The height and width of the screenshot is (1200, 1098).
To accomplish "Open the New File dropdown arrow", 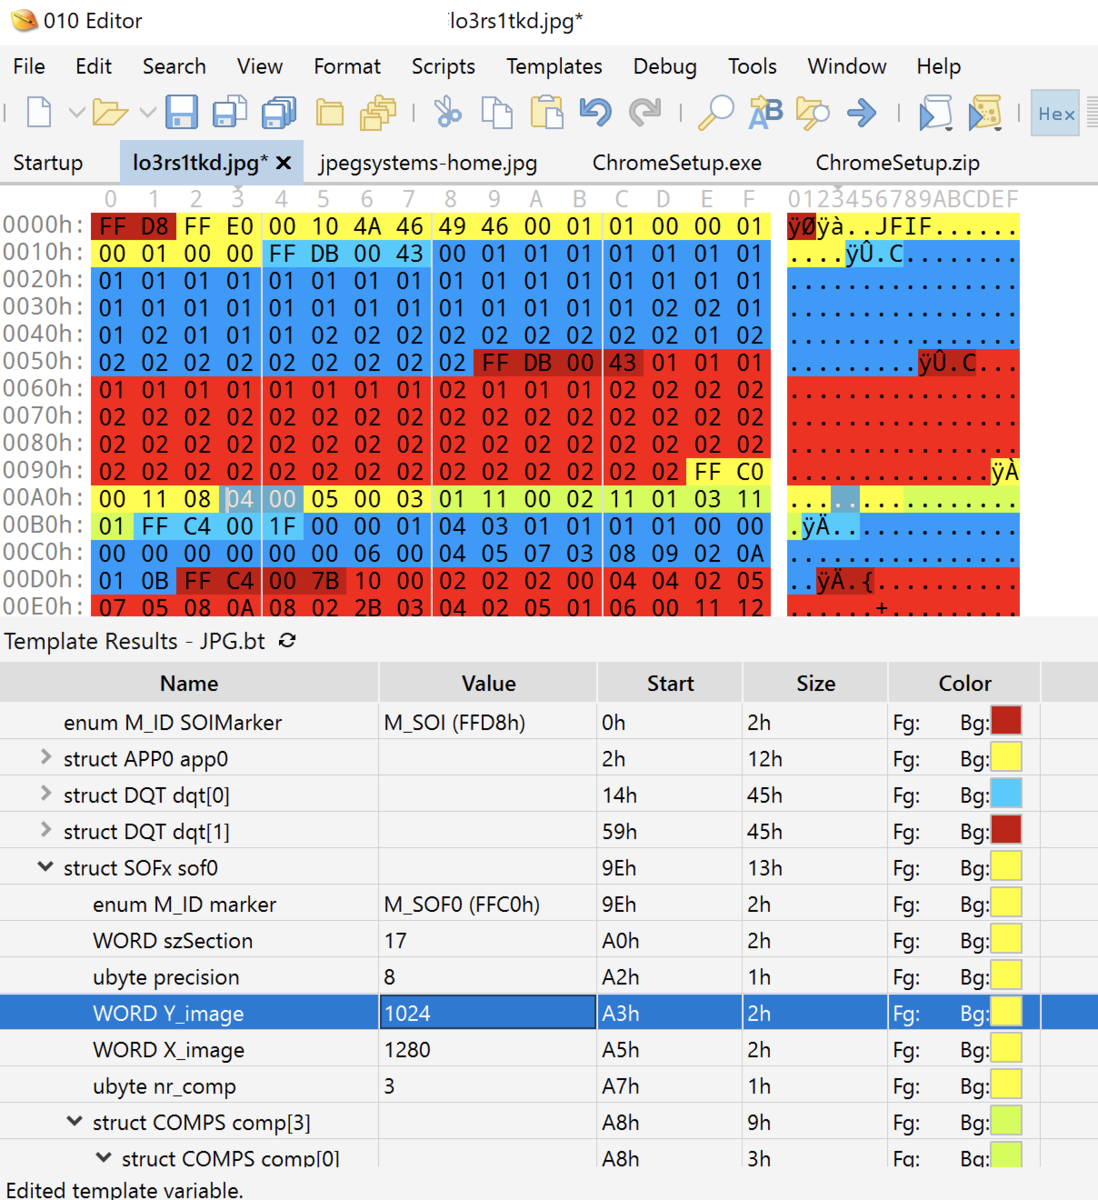I will 76,112.
